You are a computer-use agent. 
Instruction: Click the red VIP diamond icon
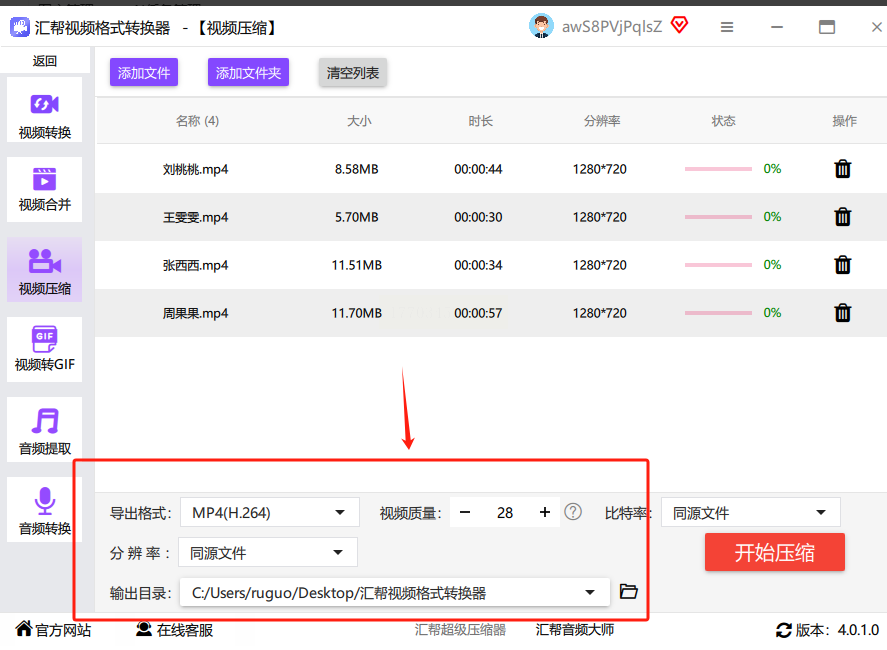click(680, 26)
